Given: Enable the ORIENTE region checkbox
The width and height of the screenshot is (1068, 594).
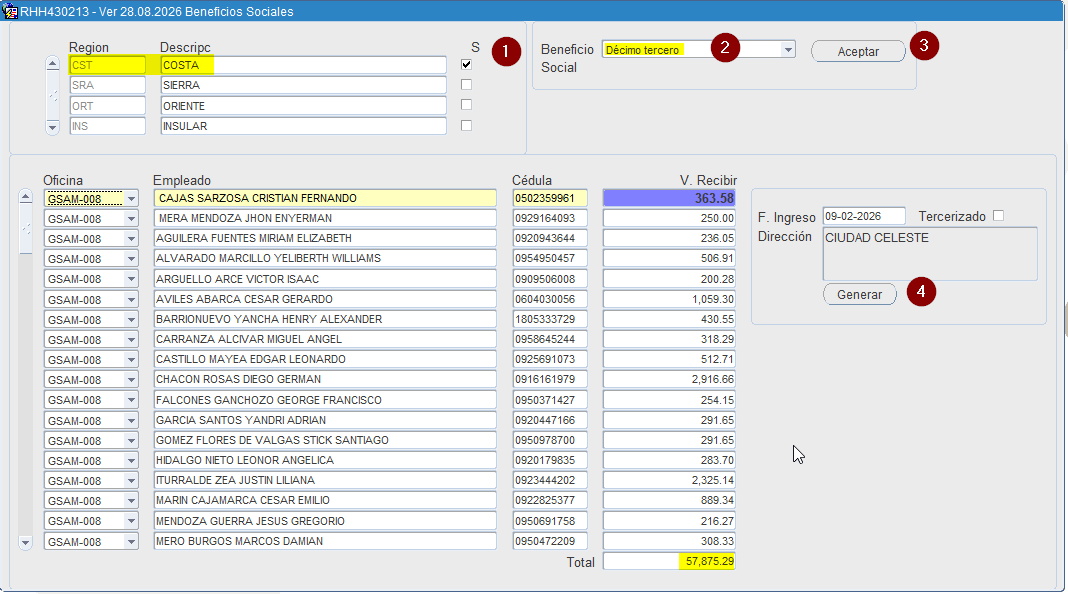Looking at the screenshot, I should [466, 105].
